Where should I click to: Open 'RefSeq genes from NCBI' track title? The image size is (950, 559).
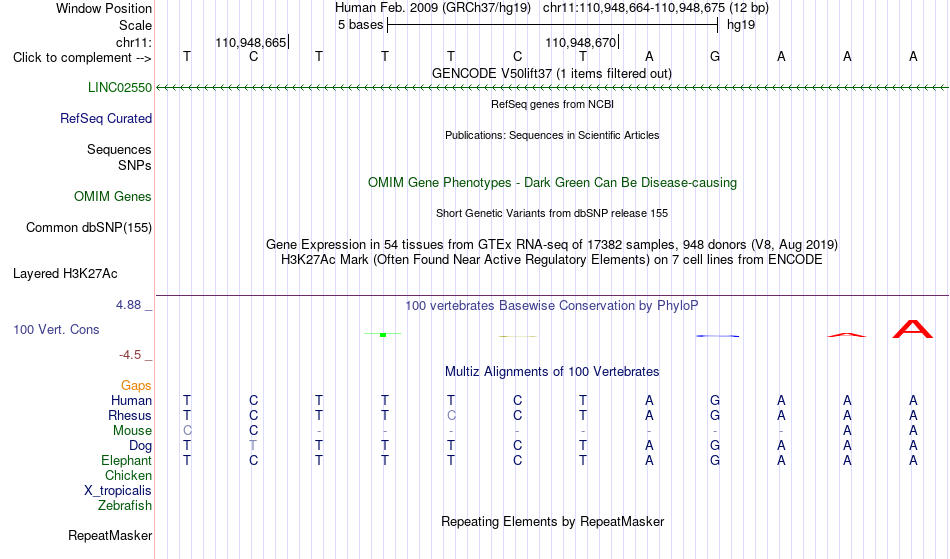tap(552, 104)
